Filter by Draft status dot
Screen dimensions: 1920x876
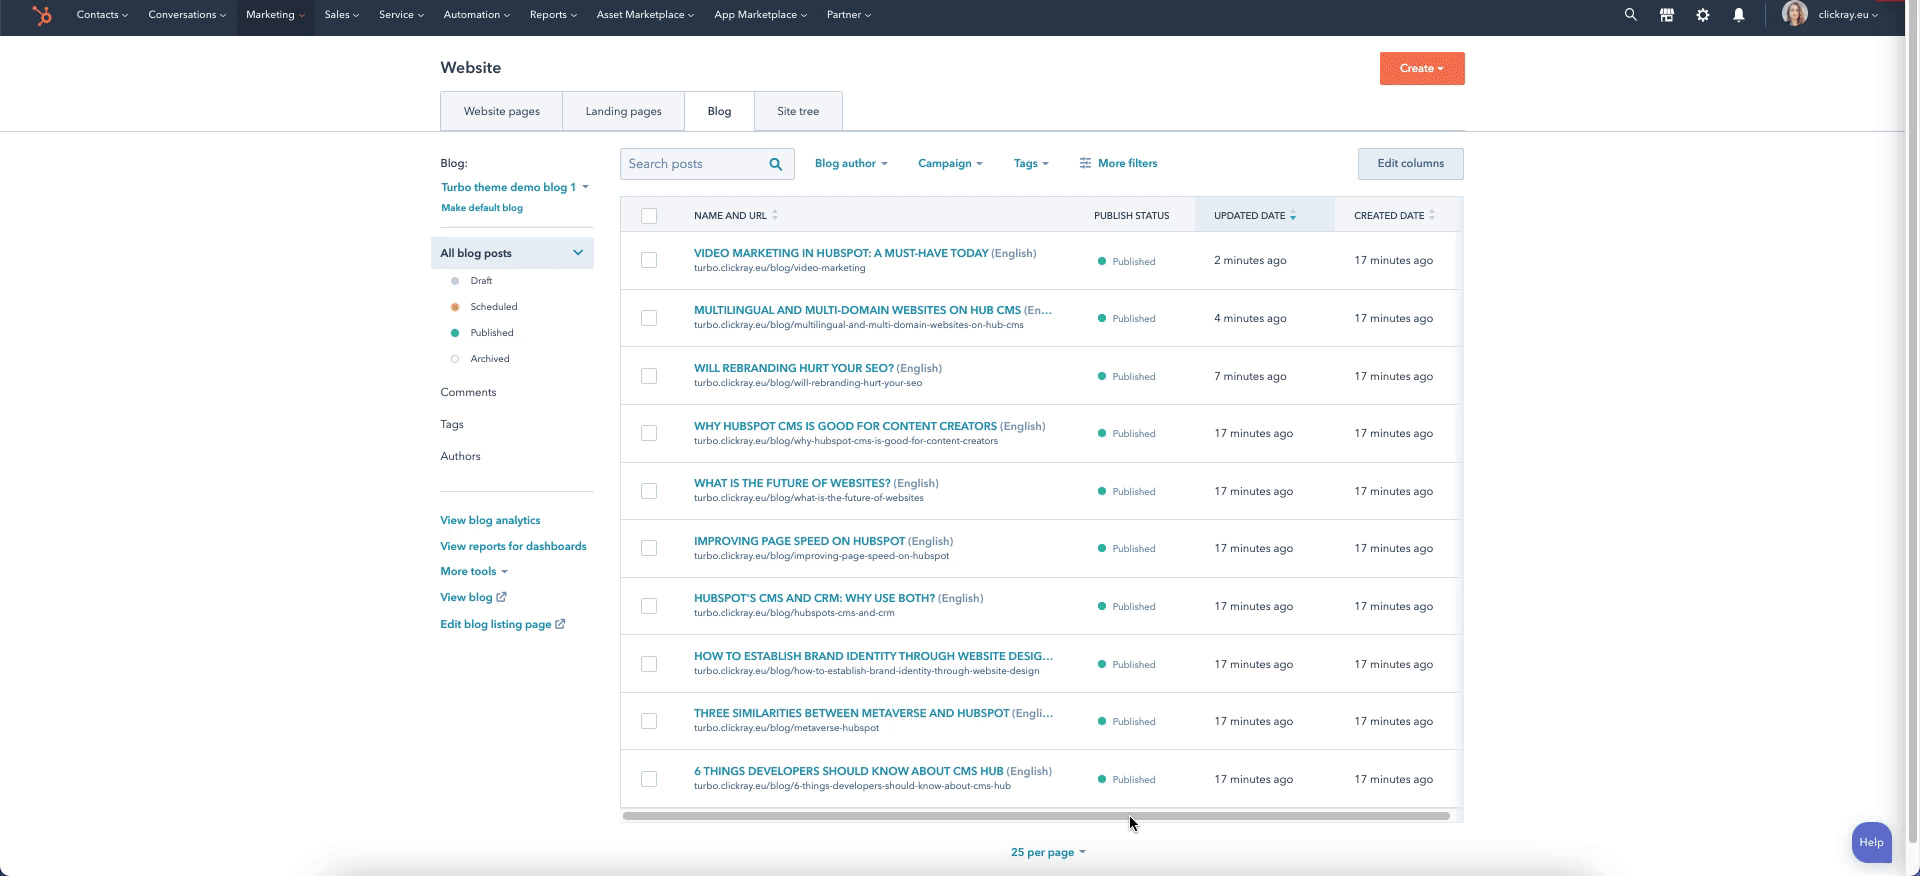455,281
